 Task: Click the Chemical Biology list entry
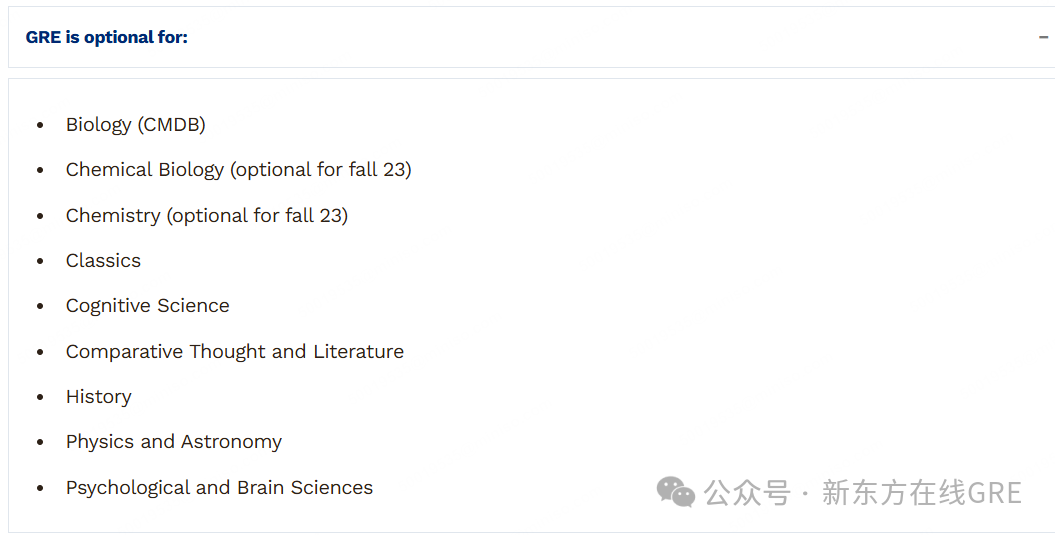point(238,170)
